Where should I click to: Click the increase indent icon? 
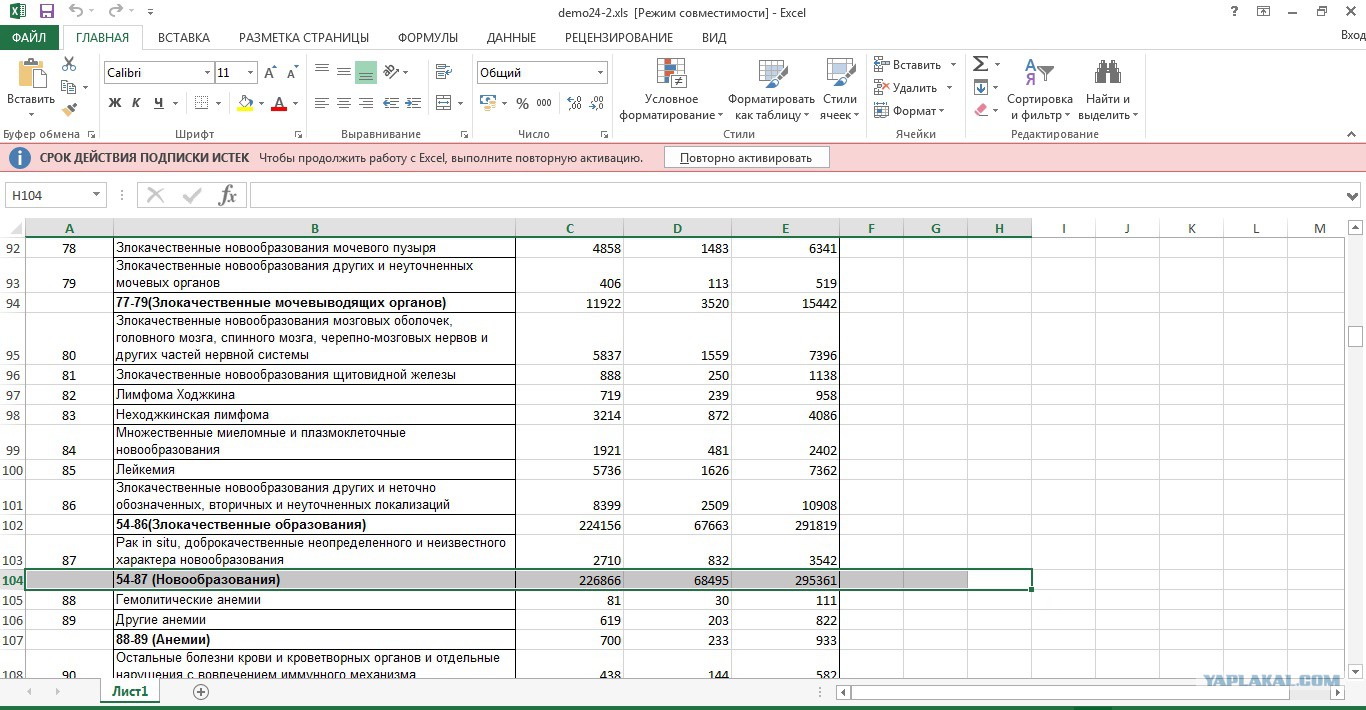(x=414, y=103)
